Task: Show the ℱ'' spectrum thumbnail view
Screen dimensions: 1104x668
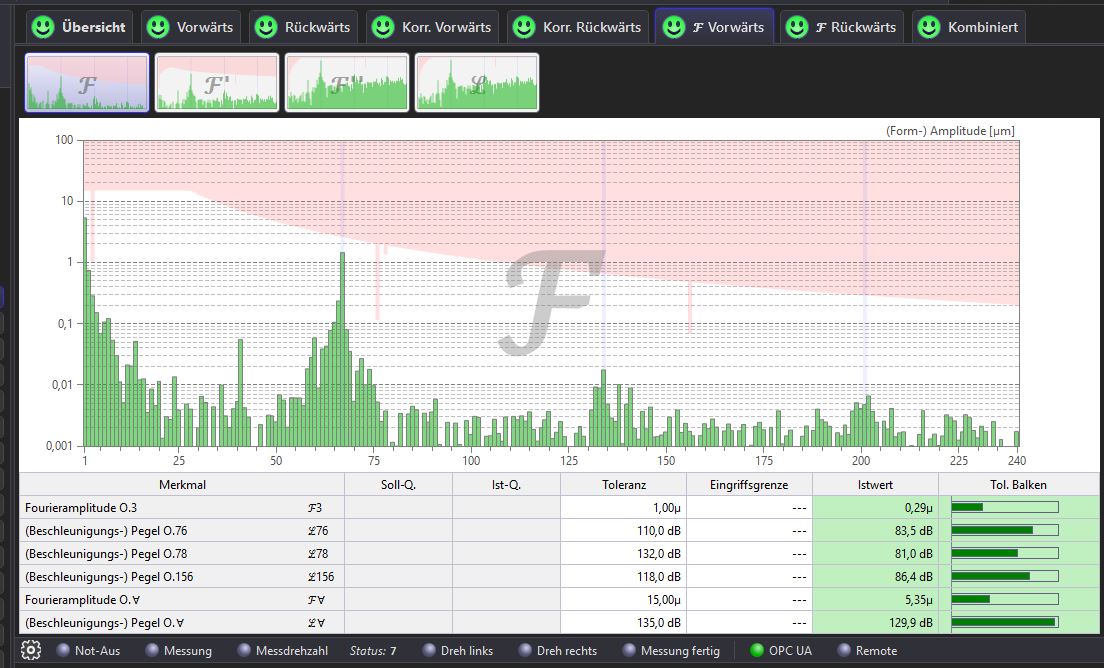Action: point(347,83)
